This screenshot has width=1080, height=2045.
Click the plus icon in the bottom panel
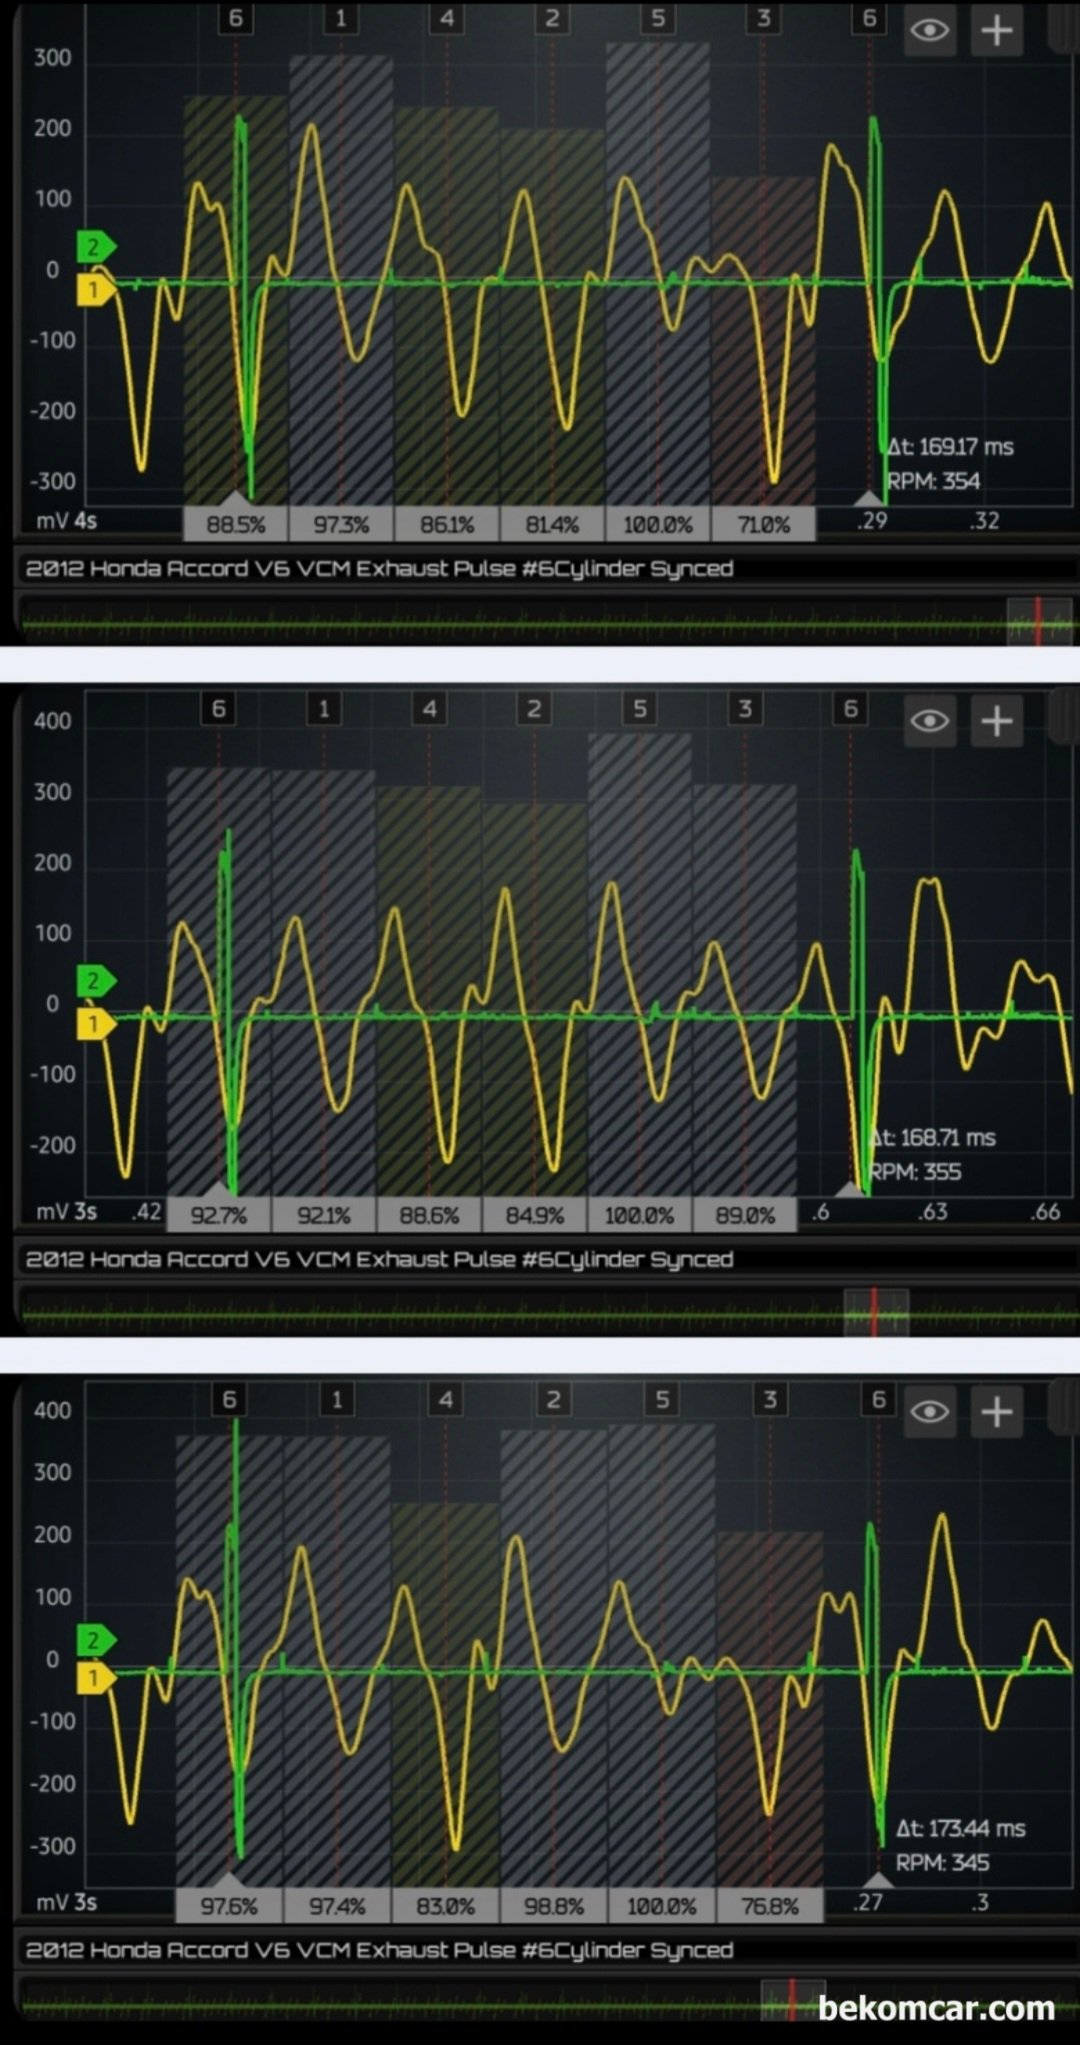[x=996, y=1412]
